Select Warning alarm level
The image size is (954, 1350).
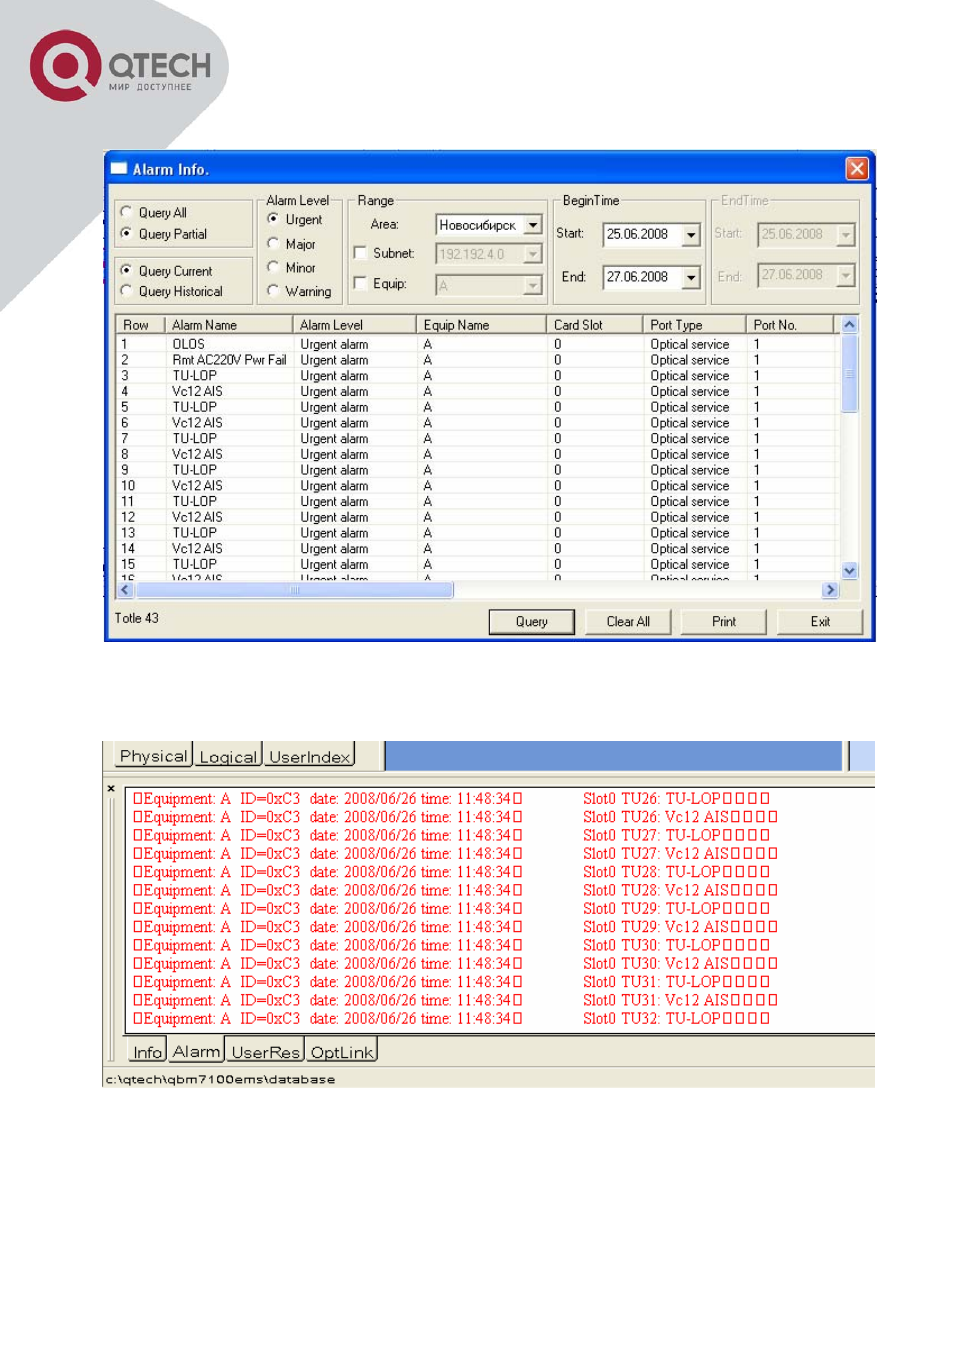point(273,291)
